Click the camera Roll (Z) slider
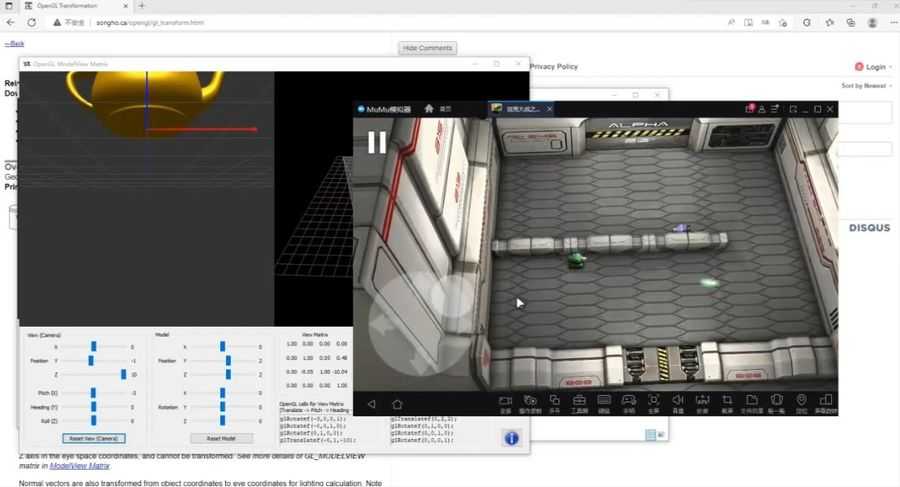Screen dimensions: 900x487 pyautogui.click(x=94, y=420)
